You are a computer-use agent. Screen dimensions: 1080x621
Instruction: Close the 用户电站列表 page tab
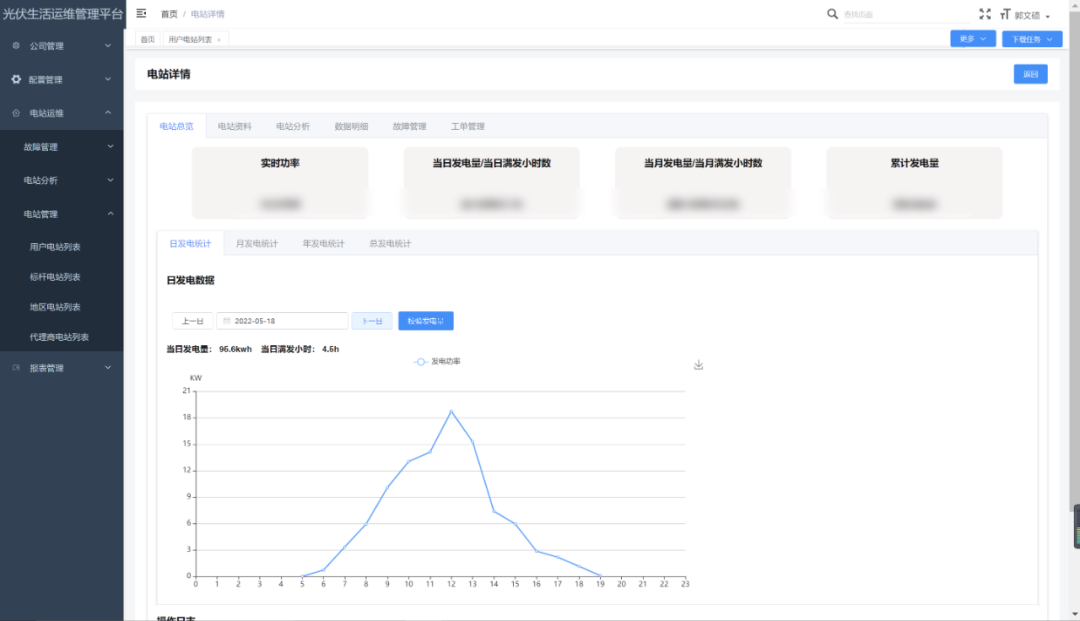[x=219, y=40]
